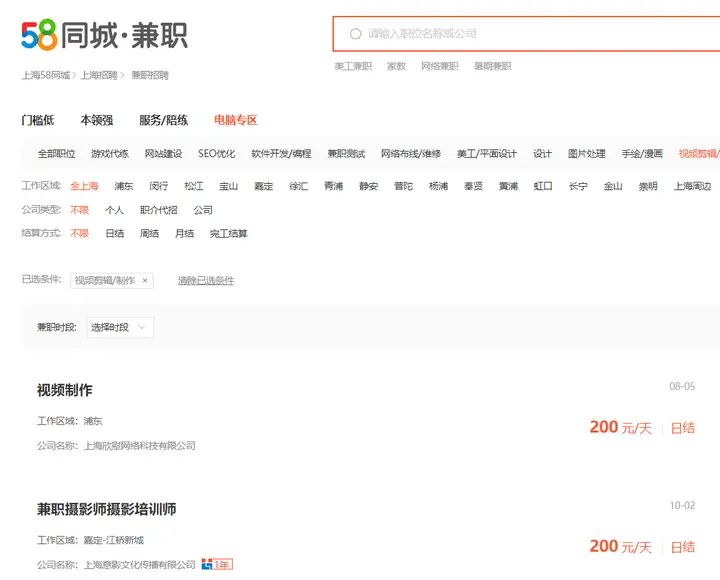This screenshot has width=720, height=580.
Task: Switch to the 本领强 tab
Action: tap(96, 120)
